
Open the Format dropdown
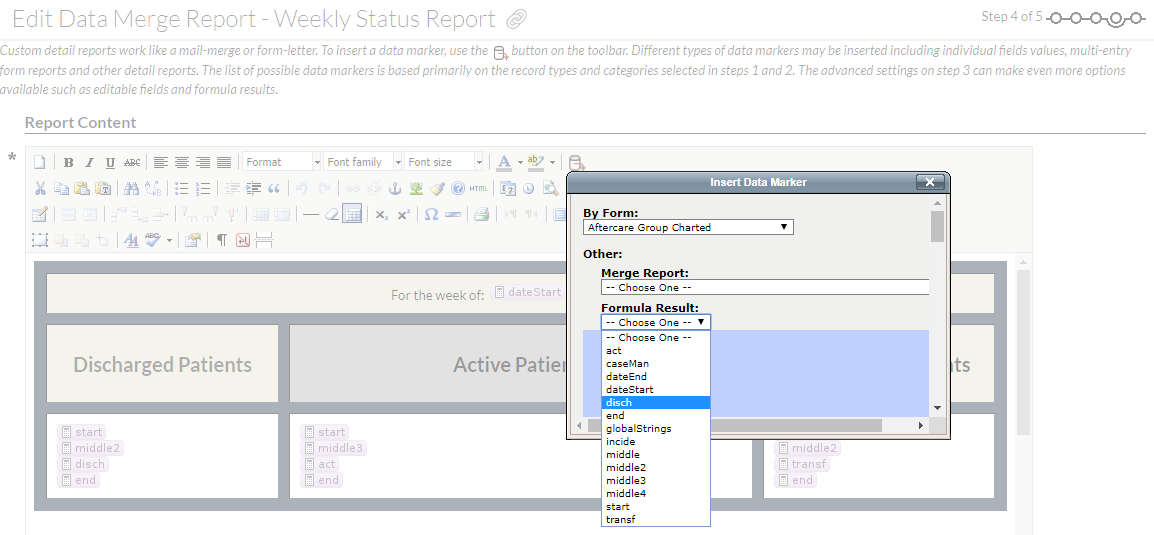(x=282, y=162)
